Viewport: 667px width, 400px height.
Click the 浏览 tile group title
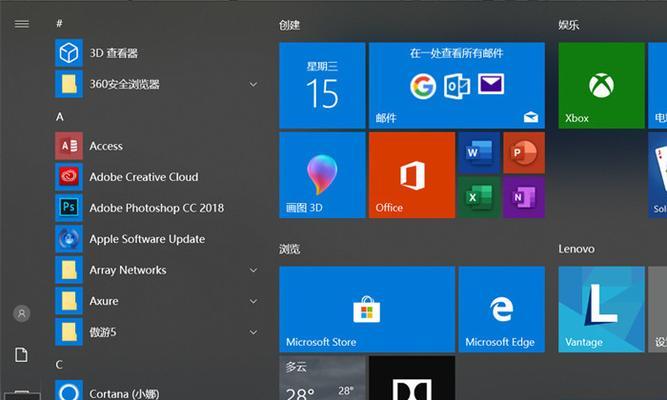click(289, 249)
